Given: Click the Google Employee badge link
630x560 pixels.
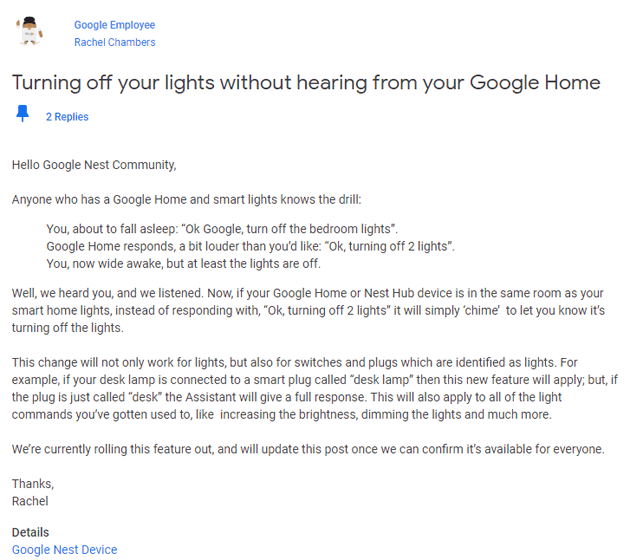Looking at the screenshot, I should tap(114, 25).
